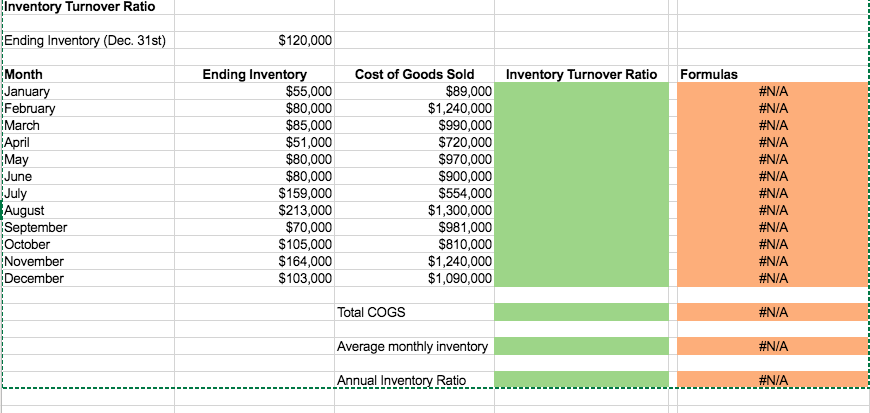870x413 pixels.
Task: Click February's $1,240,000 cost of goods cell
Action: pyautogui.click(x=414, y=108)
